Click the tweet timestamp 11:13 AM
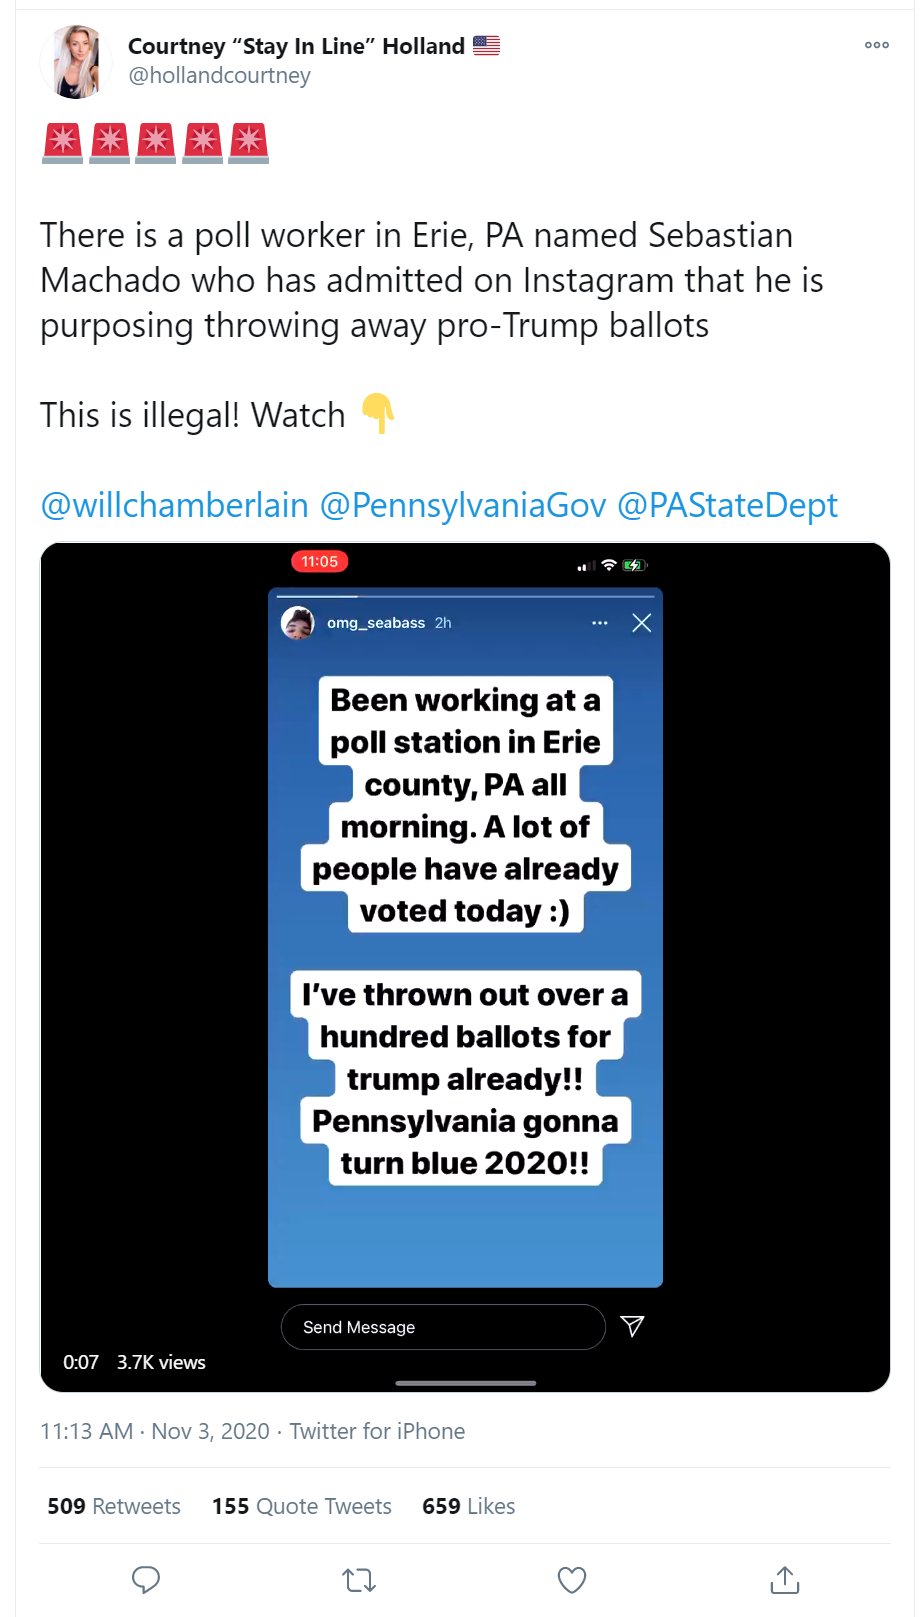 86,1431
